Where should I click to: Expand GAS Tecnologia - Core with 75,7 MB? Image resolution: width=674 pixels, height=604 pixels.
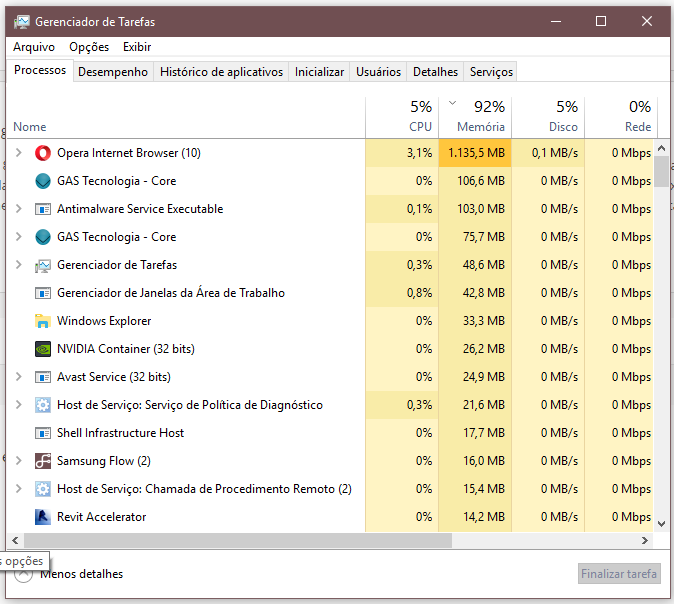(18, 236)
